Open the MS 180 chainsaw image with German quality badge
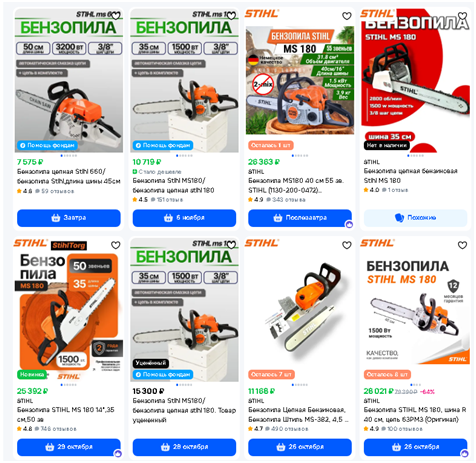The image size is (476, 463). point(300,81)
